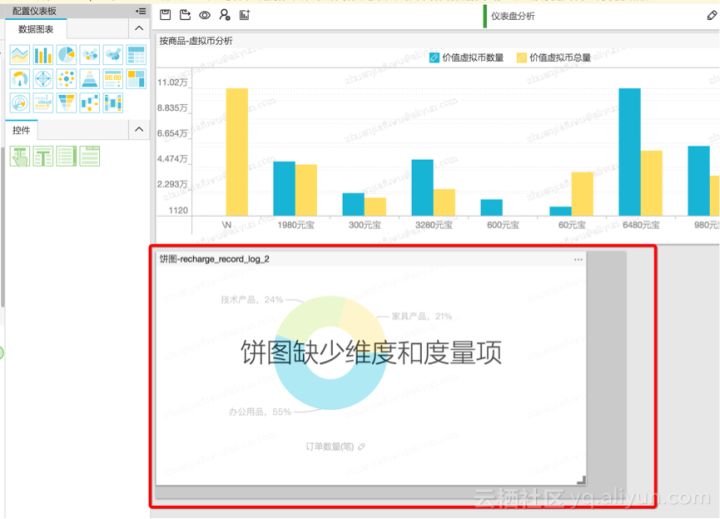720x519 pixels.
Task: Click the pie widget resize corner handle
Action: click(581, 480)
